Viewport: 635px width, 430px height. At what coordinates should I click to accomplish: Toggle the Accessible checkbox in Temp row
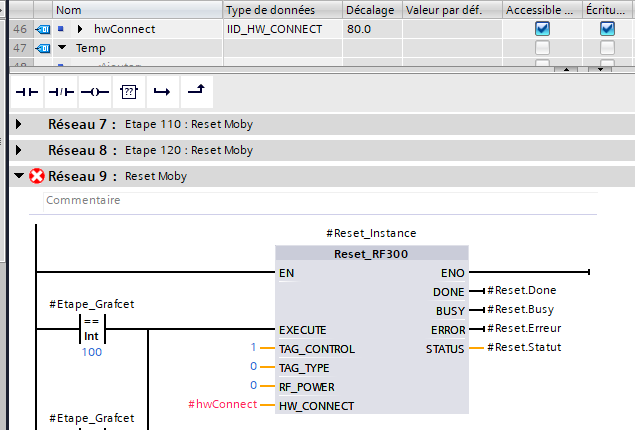542,48
